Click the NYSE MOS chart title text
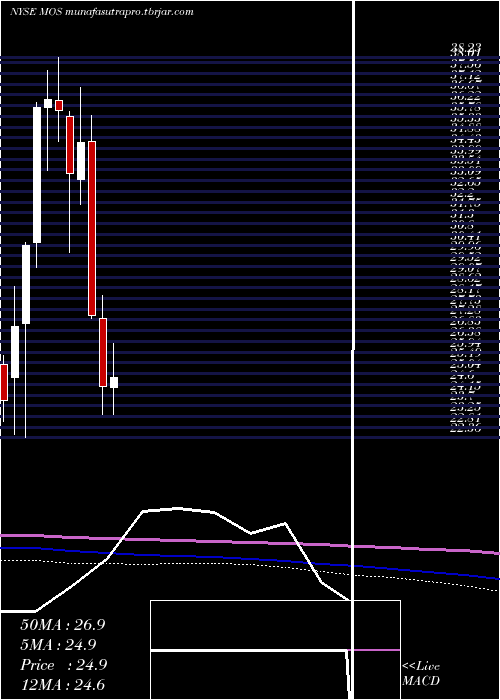 tap(102, 12)
